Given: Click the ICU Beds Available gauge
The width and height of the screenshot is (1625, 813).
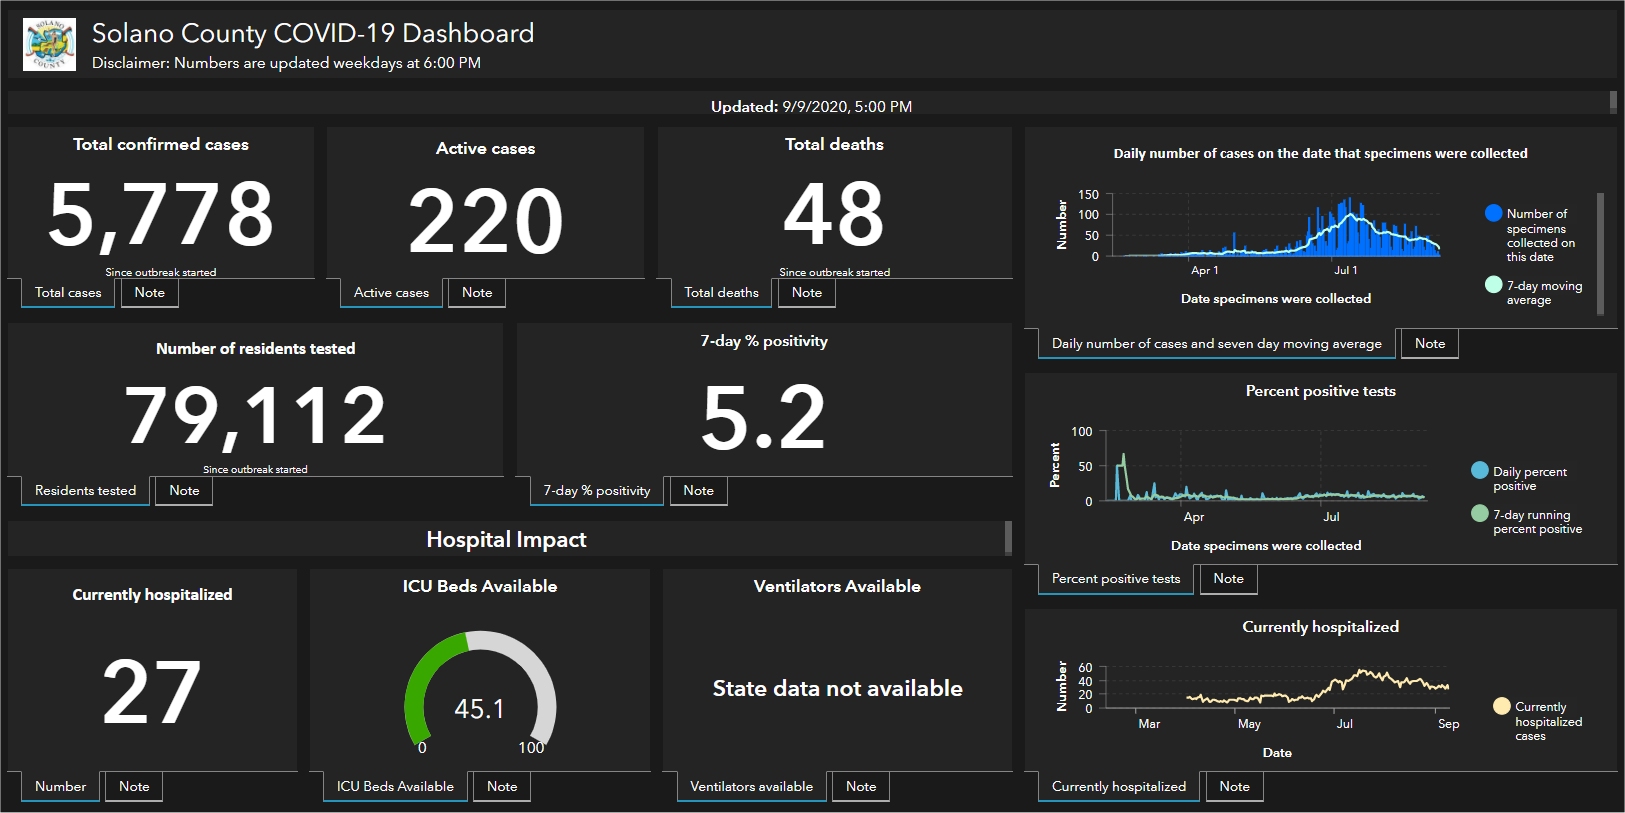Looking at the screenshot, I should coord(480,692).
